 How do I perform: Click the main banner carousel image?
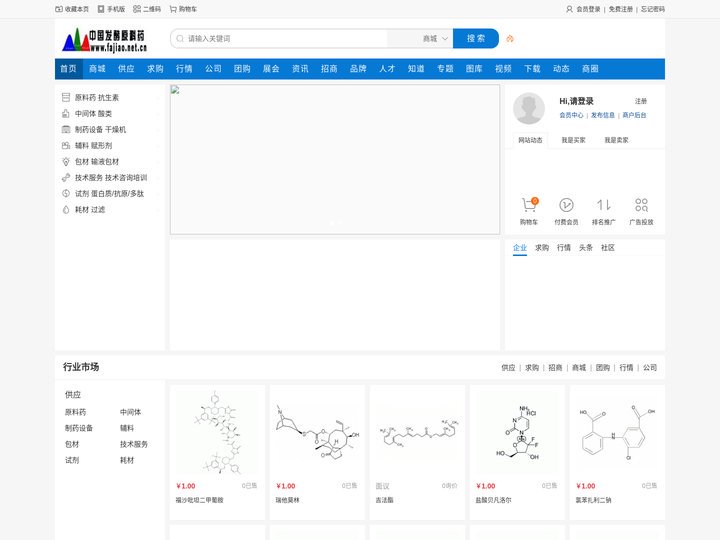tap(335, 159)
